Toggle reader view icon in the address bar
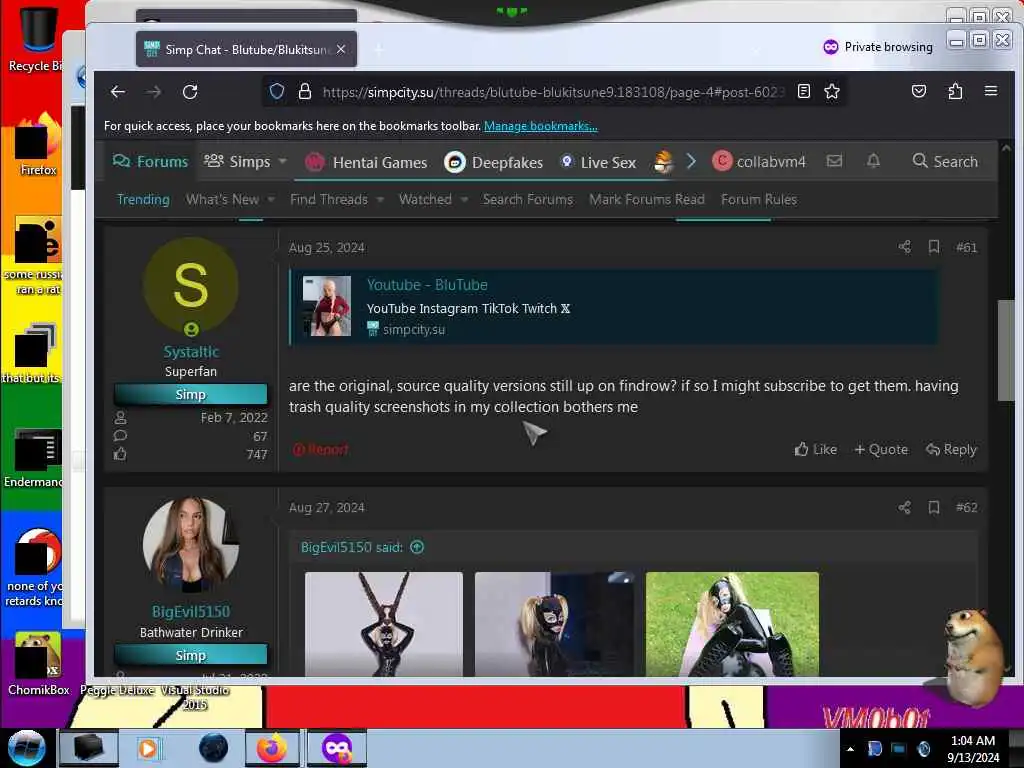 coord(804,91)
